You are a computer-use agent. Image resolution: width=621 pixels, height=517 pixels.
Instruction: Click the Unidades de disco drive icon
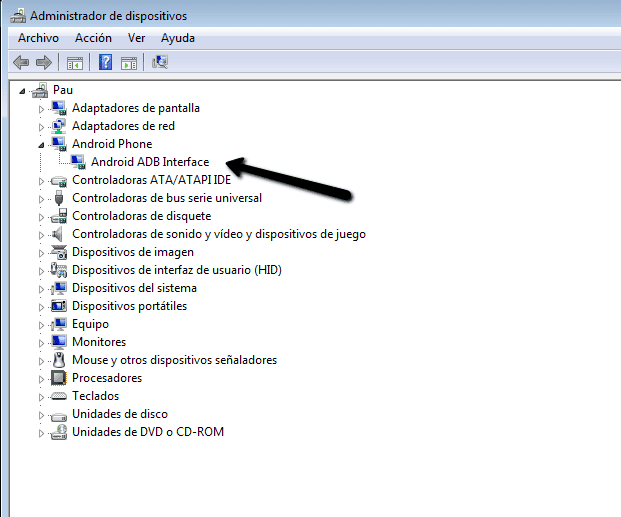tap(59, 416)
